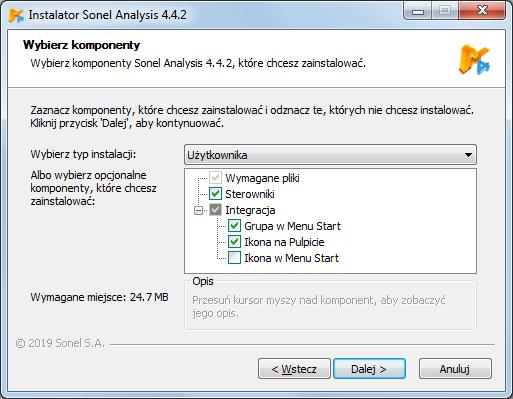This screenshot has width=513, height=399.
Task: Go back with the Wstecz button
Action: point(294,369)
